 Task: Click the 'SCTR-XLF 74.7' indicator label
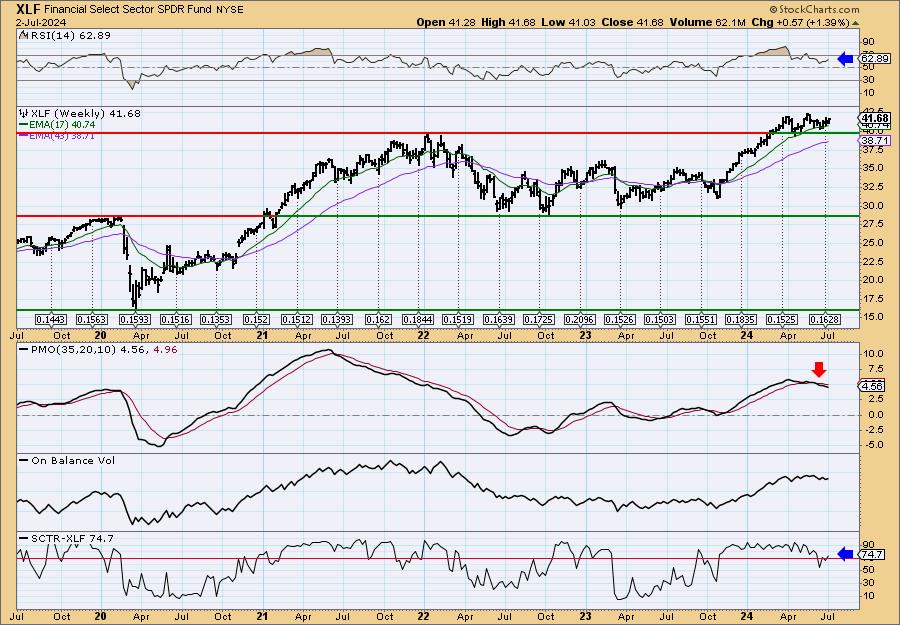click(72, 538)
